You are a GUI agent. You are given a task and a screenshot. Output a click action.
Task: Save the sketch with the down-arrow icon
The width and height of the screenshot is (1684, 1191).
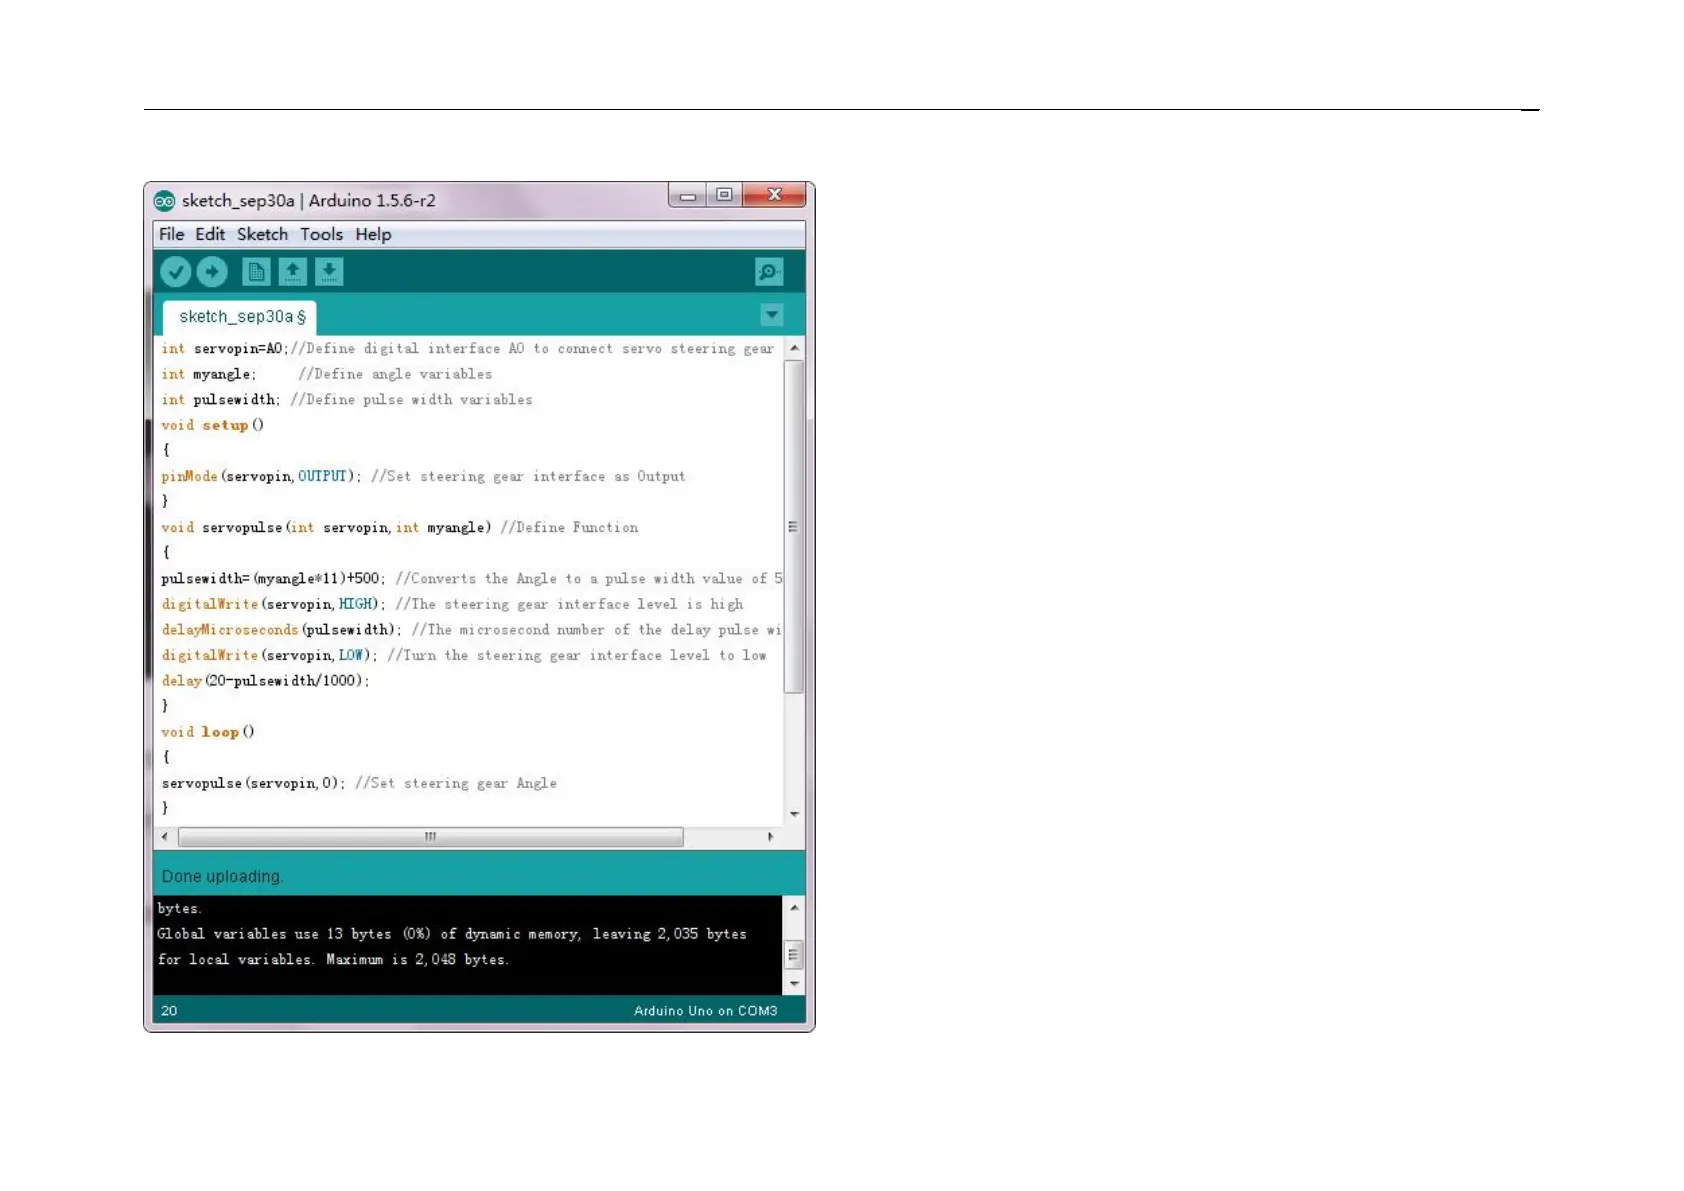(x=329, y=272)
